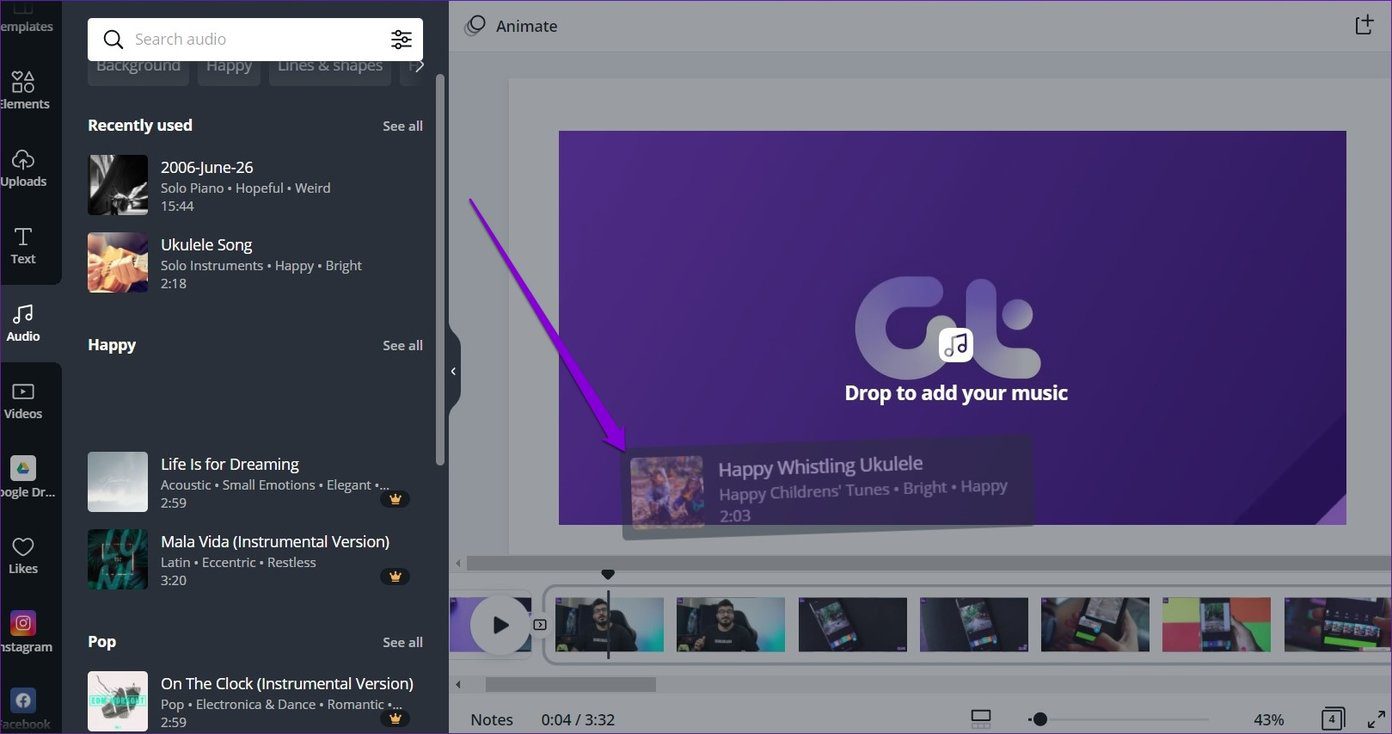Image resolution: width=1392 pixels, height=734 pixels.
Task: Open the Instagram app icon in sidebar
Action: click(x=23, y=633)
